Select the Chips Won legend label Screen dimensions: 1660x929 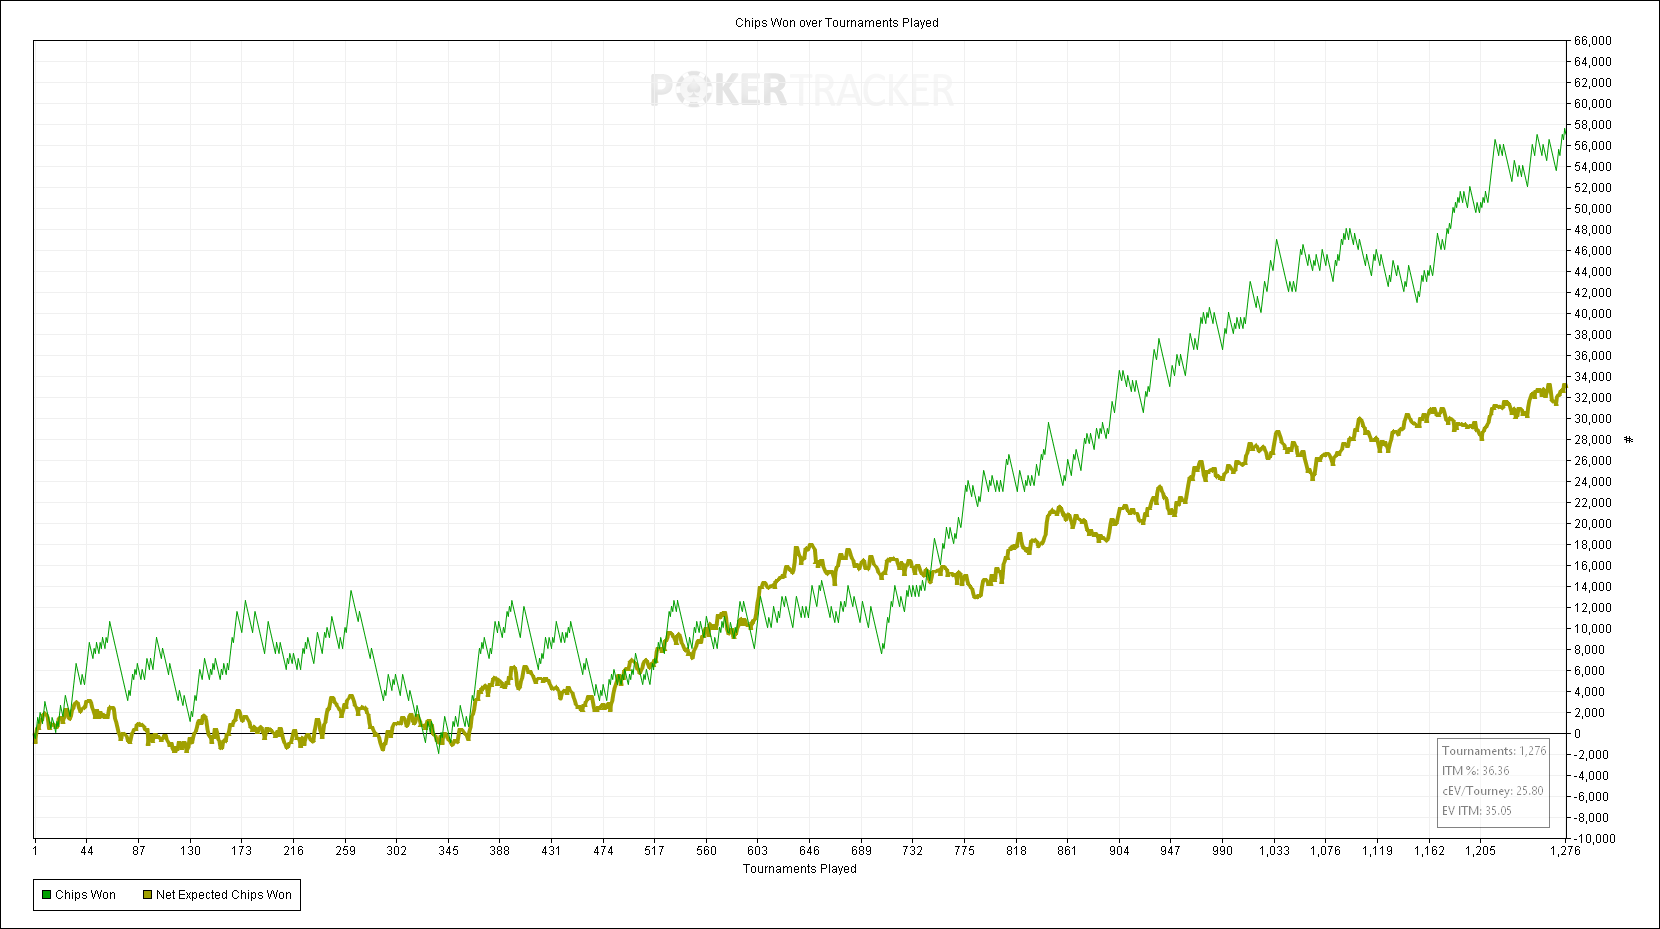(85, 895)
